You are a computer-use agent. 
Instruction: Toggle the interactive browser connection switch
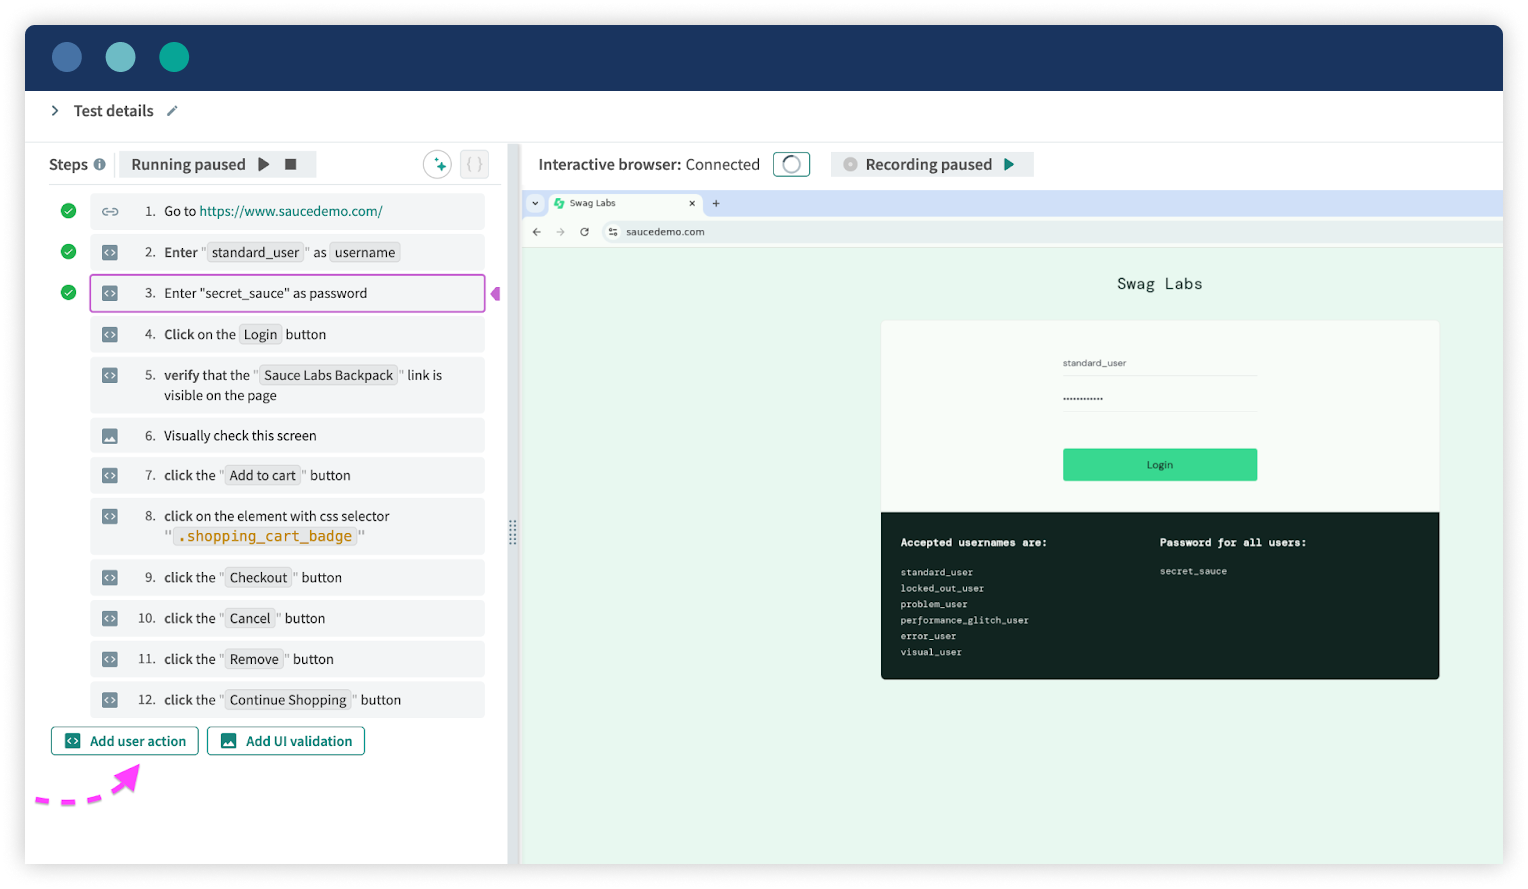[791, 164]
